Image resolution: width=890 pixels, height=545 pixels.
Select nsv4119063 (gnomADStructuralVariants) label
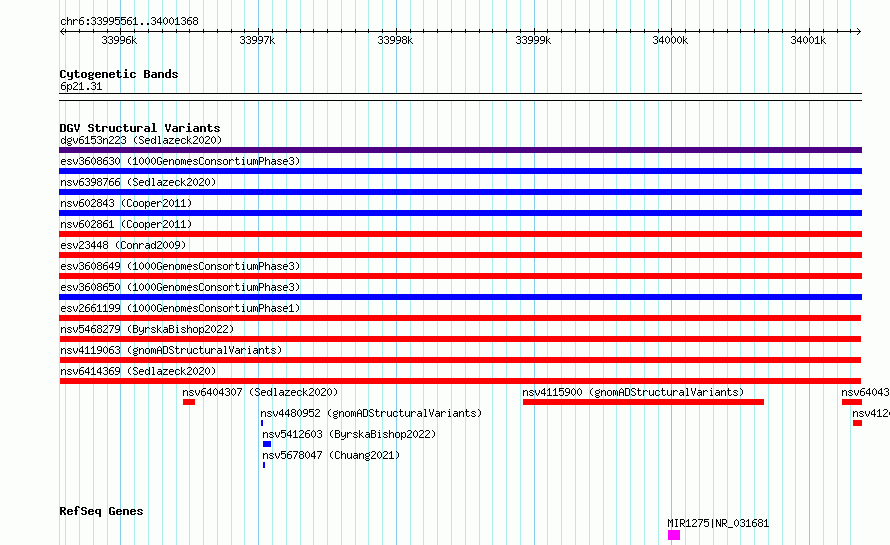(x=171, y=350)
